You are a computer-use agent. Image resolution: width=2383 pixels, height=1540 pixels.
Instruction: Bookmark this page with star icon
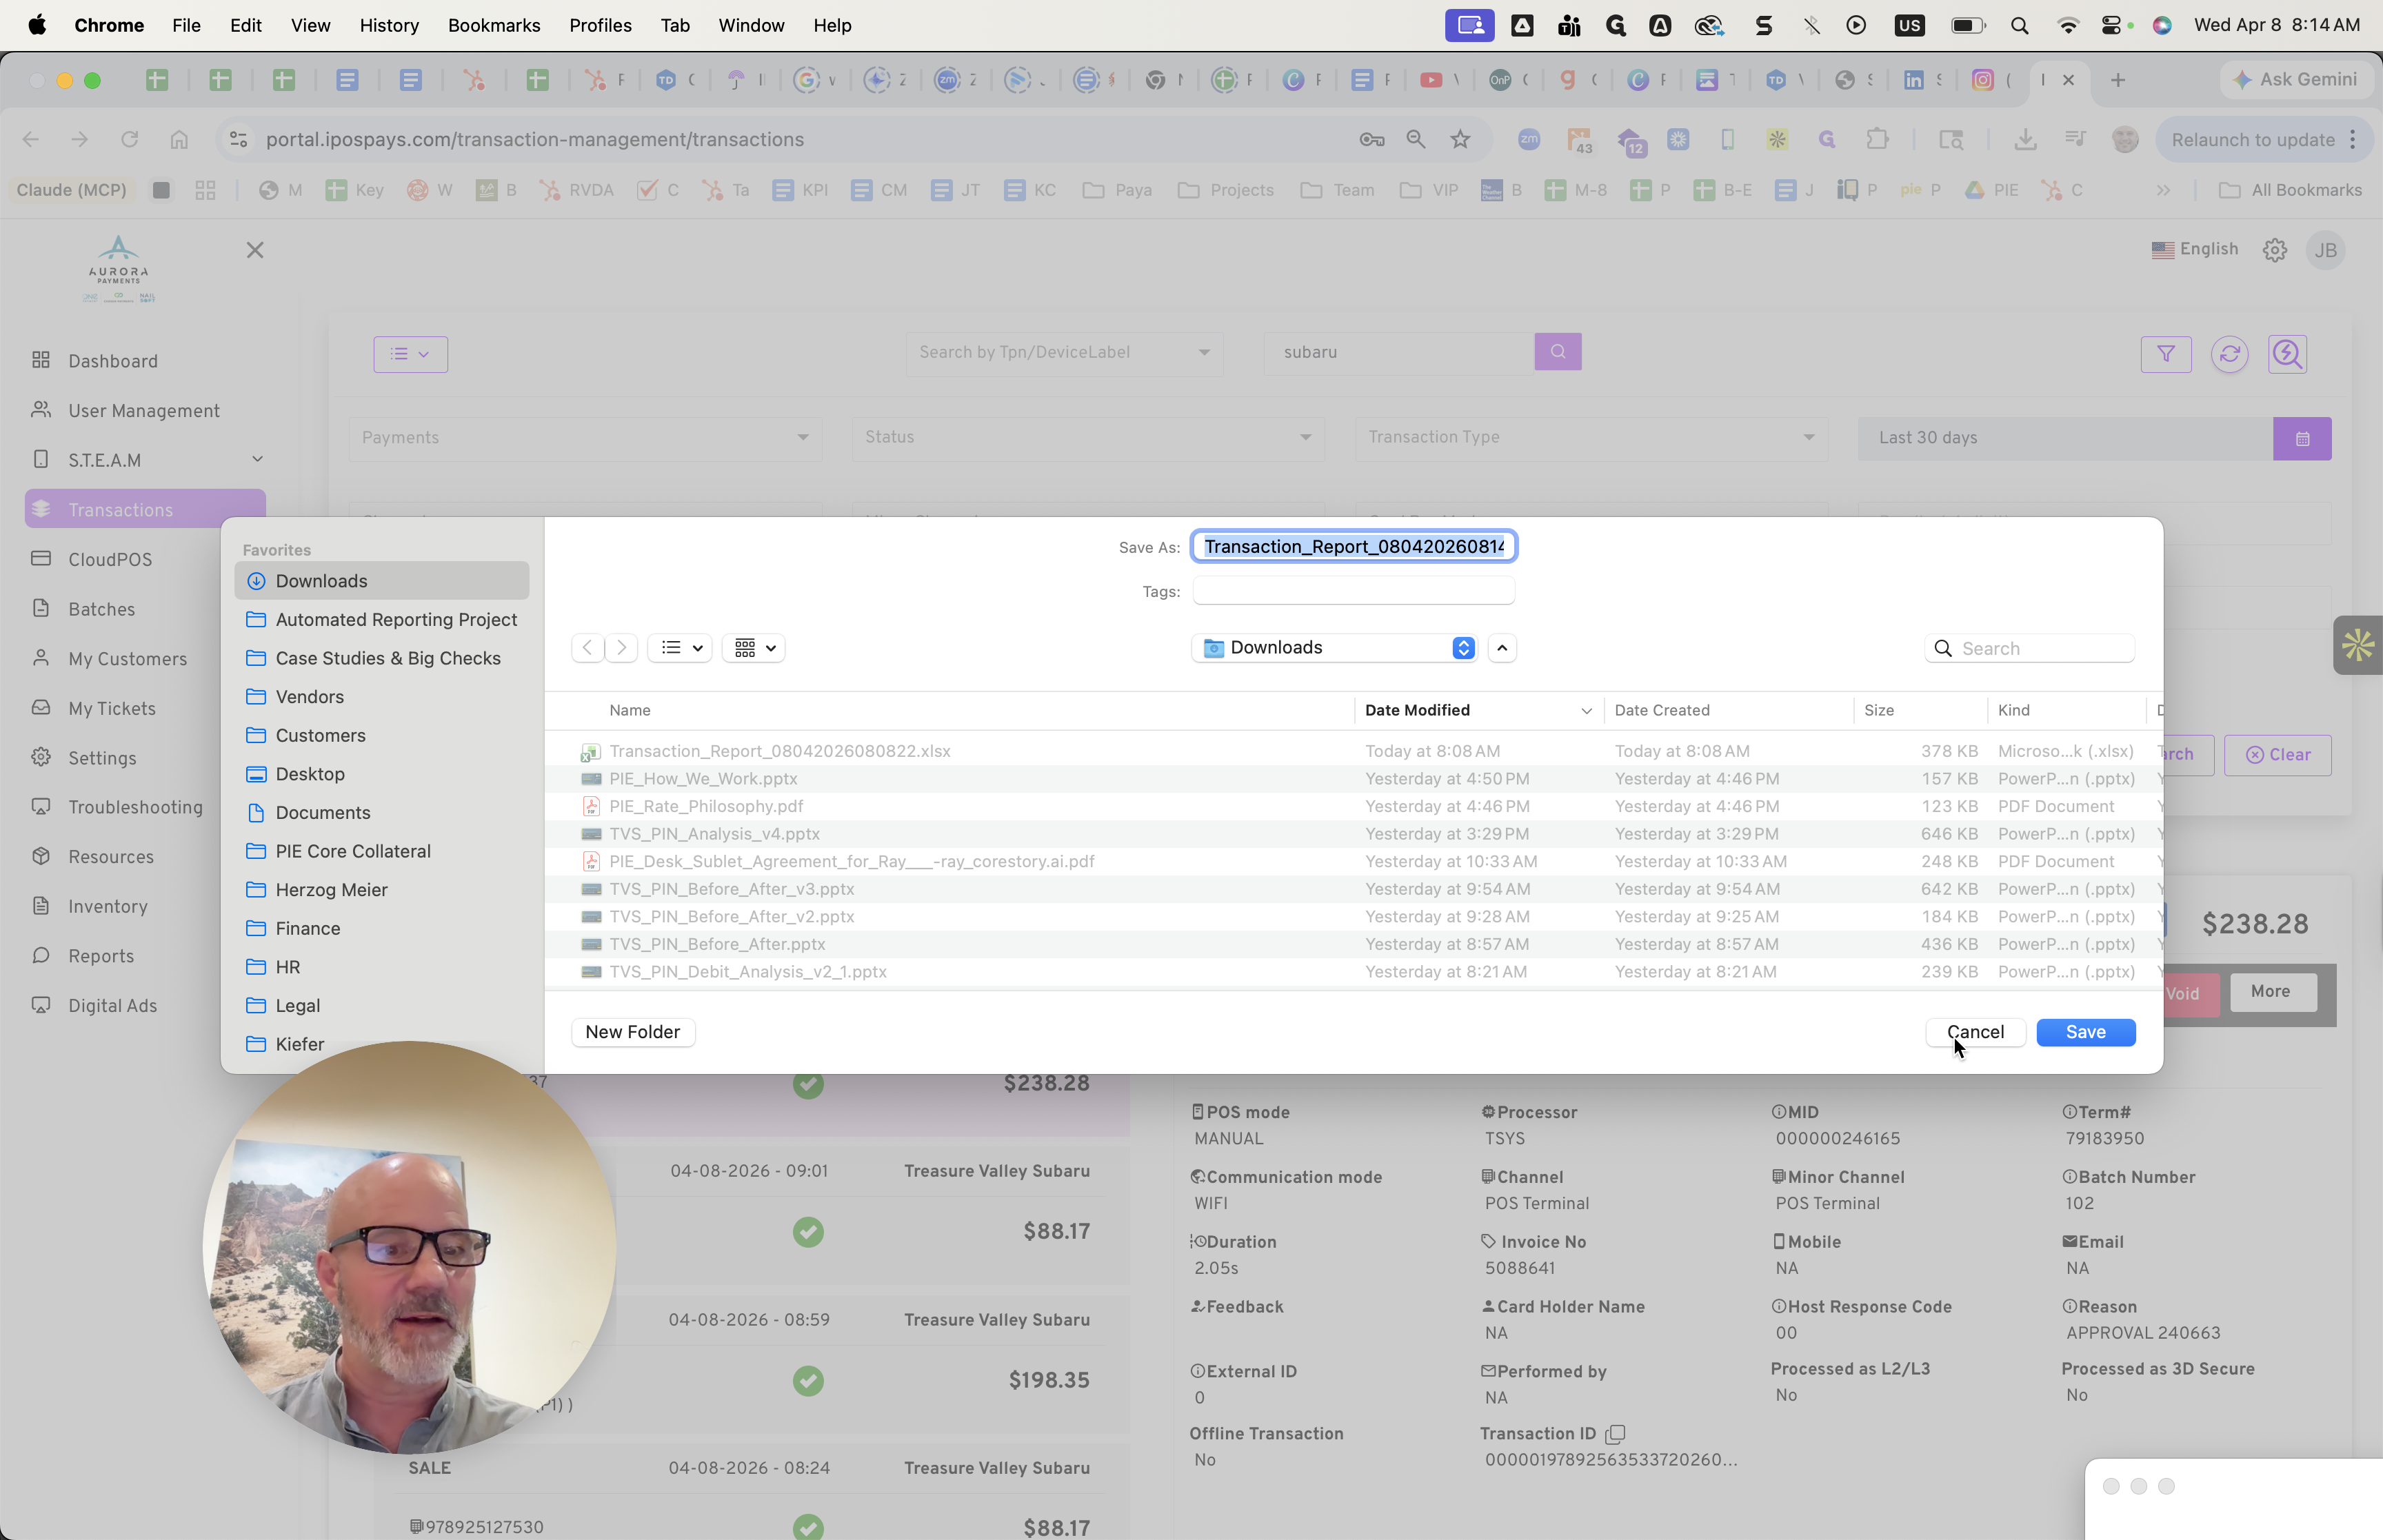(1460, 139)
